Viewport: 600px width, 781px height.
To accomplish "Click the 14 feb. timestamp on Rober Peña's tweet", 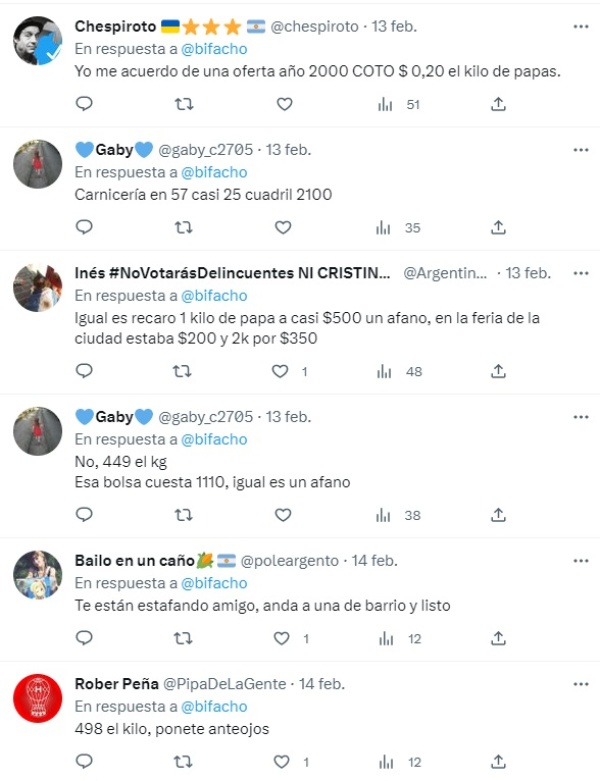I will tap(320, 684).
